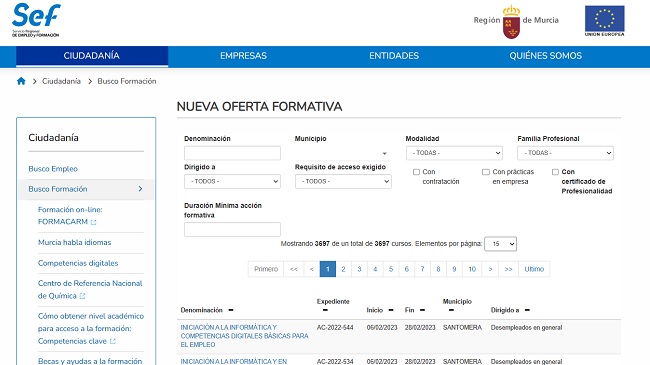
Task: Open the Modalidad dropdown
Action: coord(454,153)
